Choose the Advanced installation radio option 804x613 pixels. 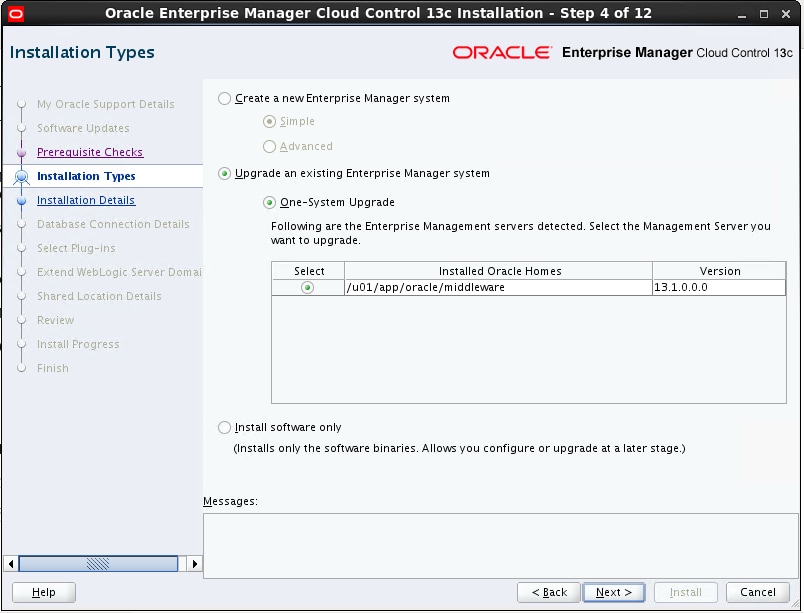269,147
